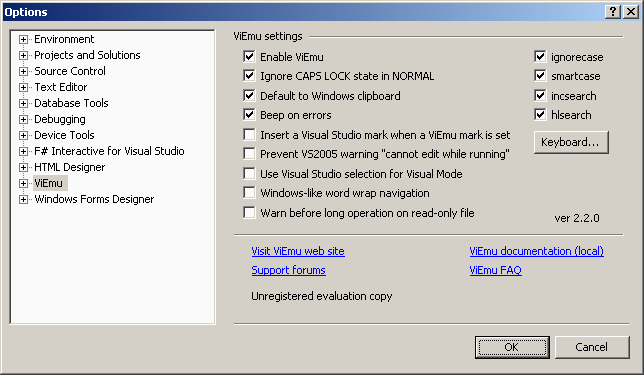Select Projects and Solutions category
Viewport: 644px width, 375px height.
coord(87,55)
